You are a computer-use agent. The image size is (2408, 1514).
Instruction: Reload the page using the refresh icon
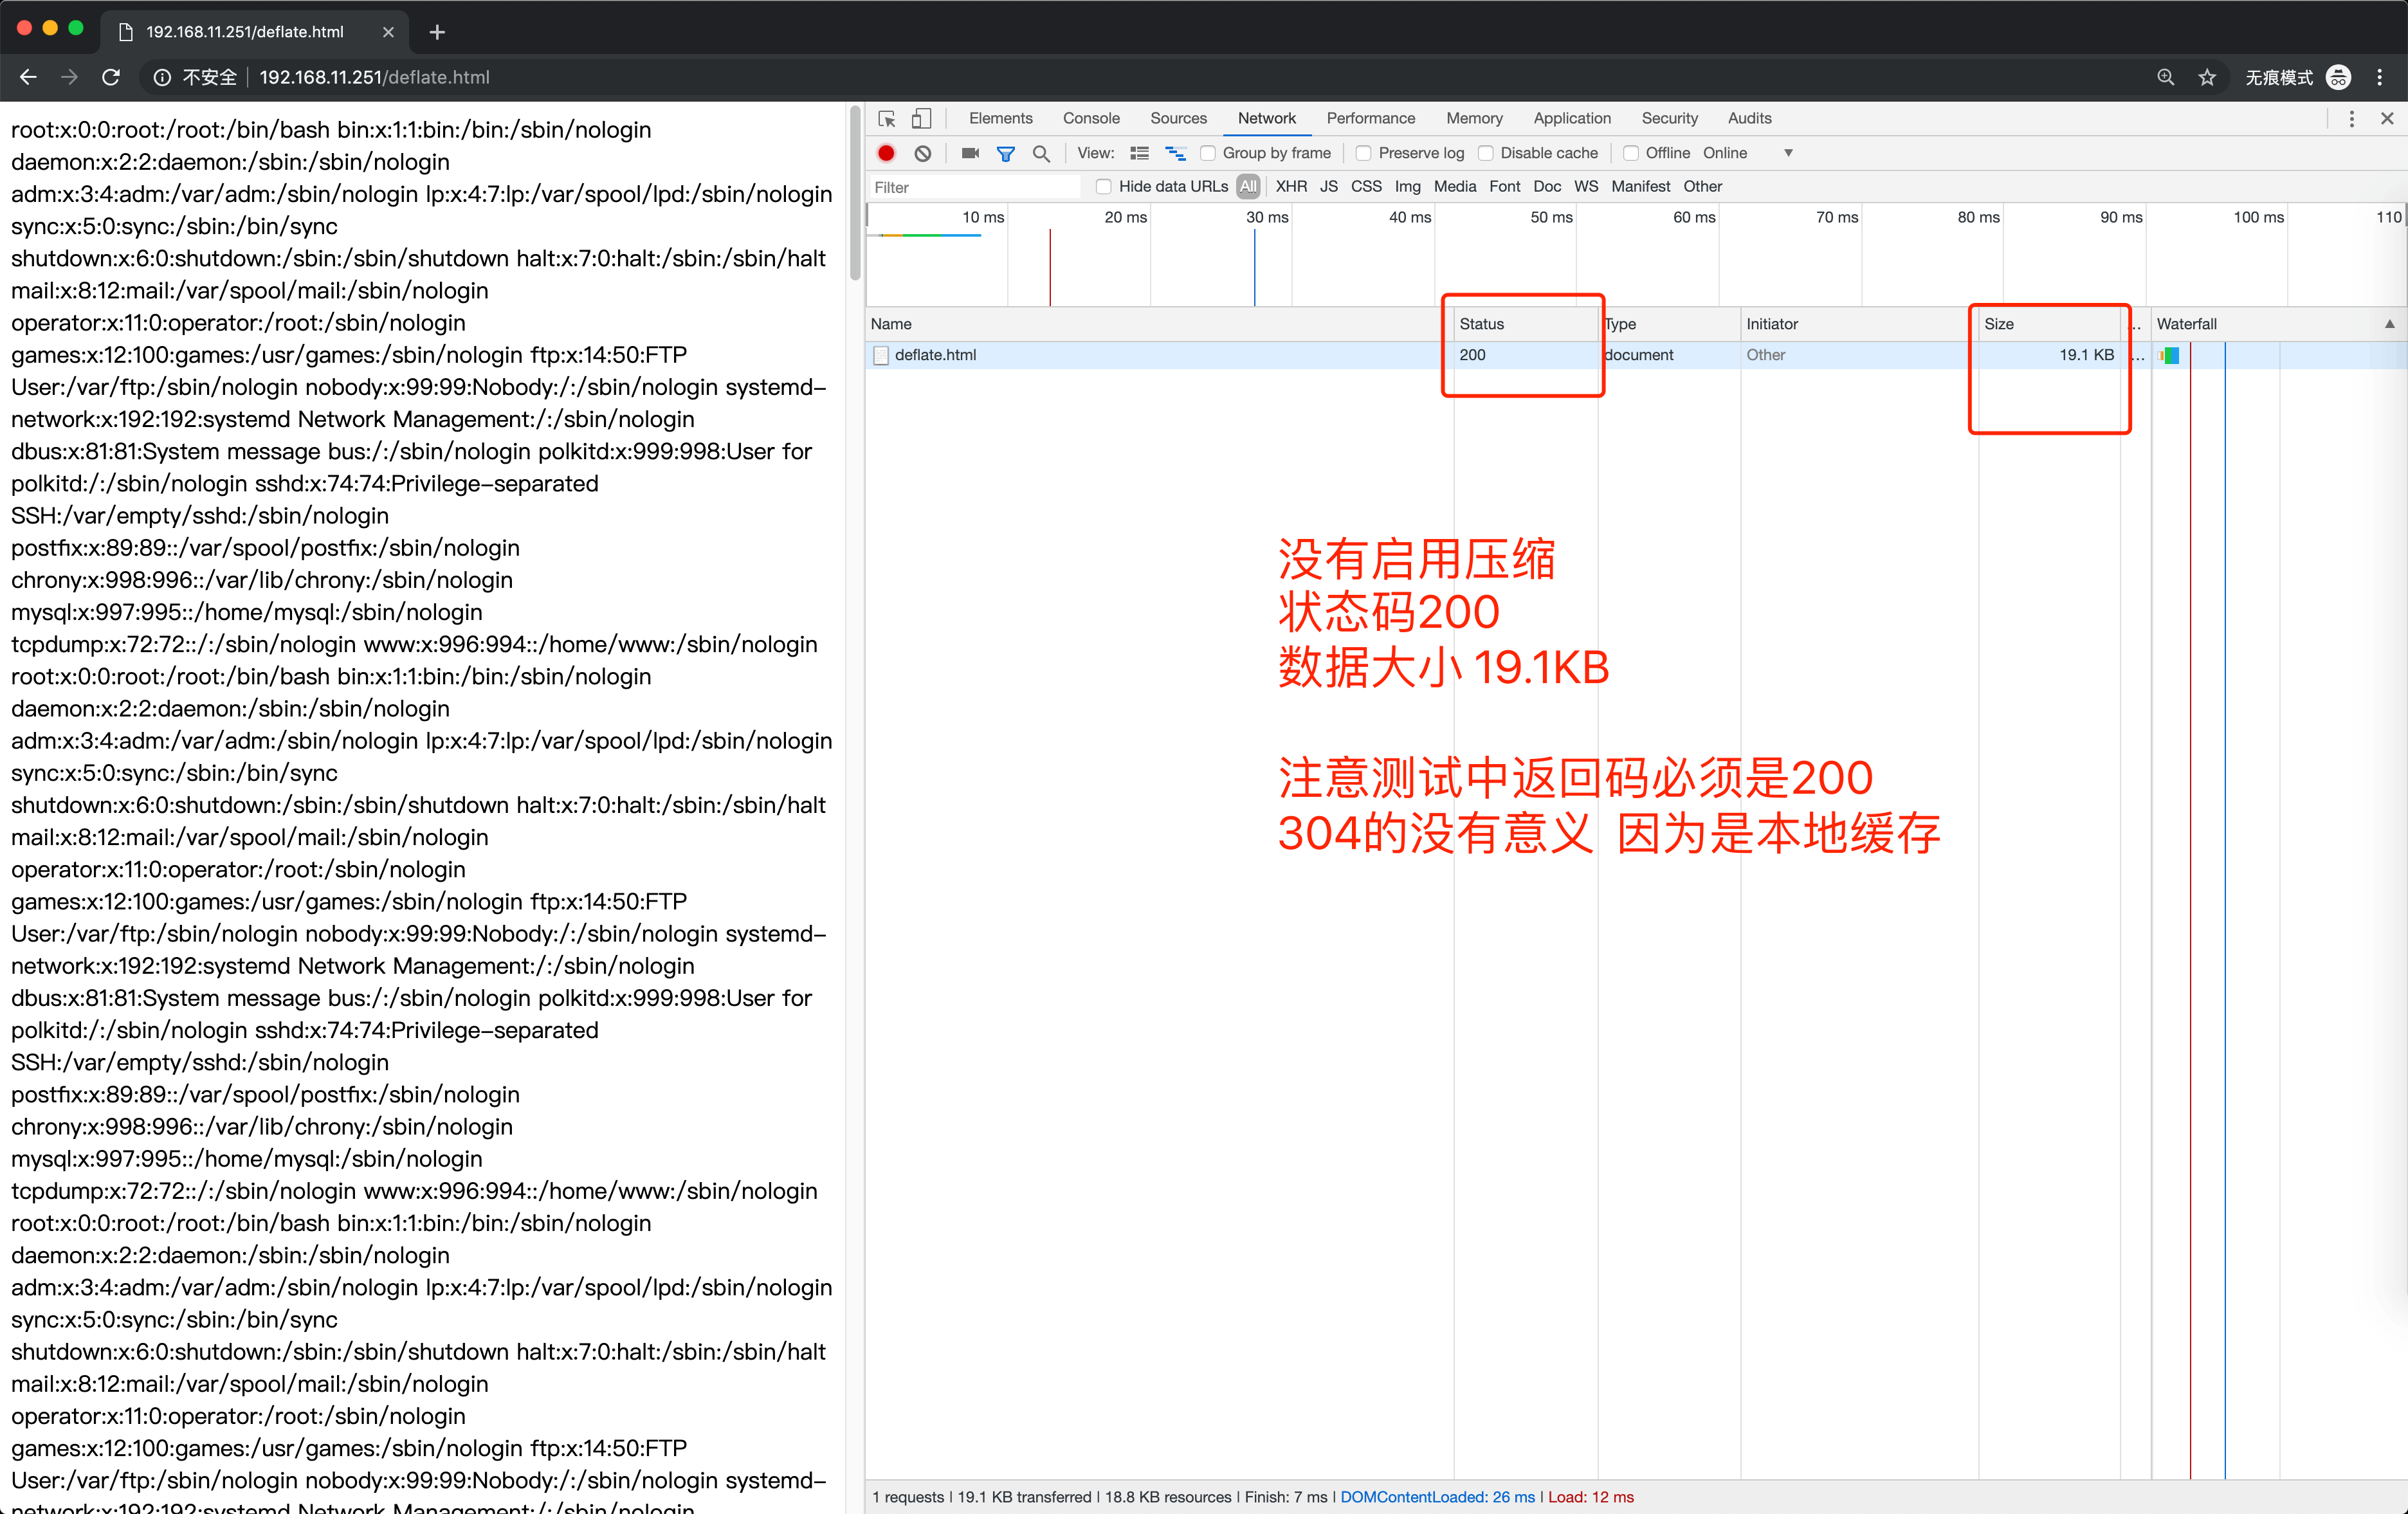111,78
